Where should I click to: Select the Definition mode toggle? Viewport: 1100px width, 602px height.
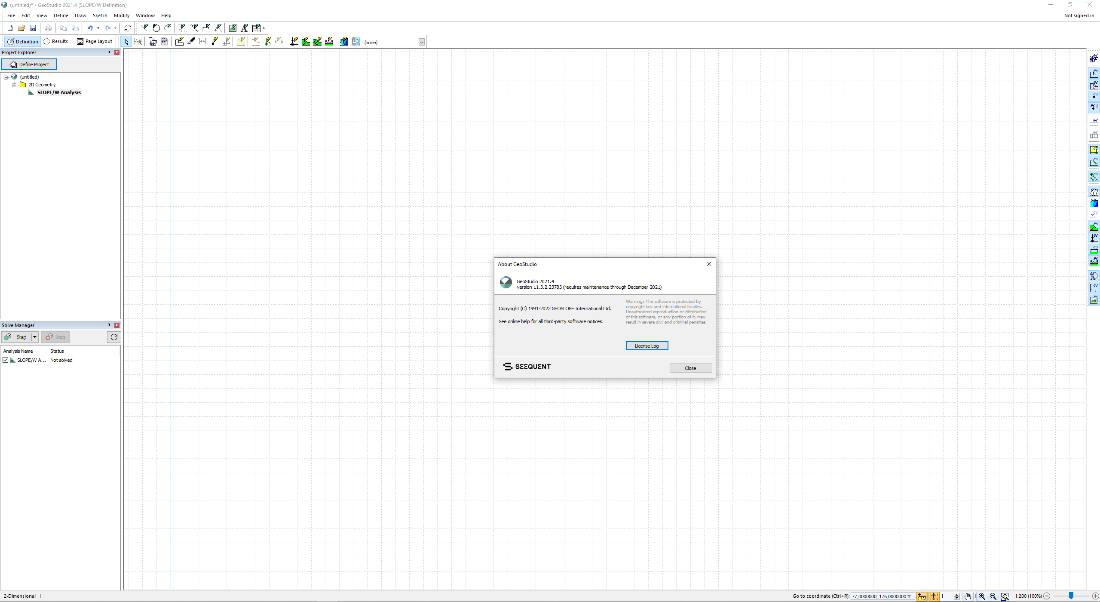(x=25, y=41)
